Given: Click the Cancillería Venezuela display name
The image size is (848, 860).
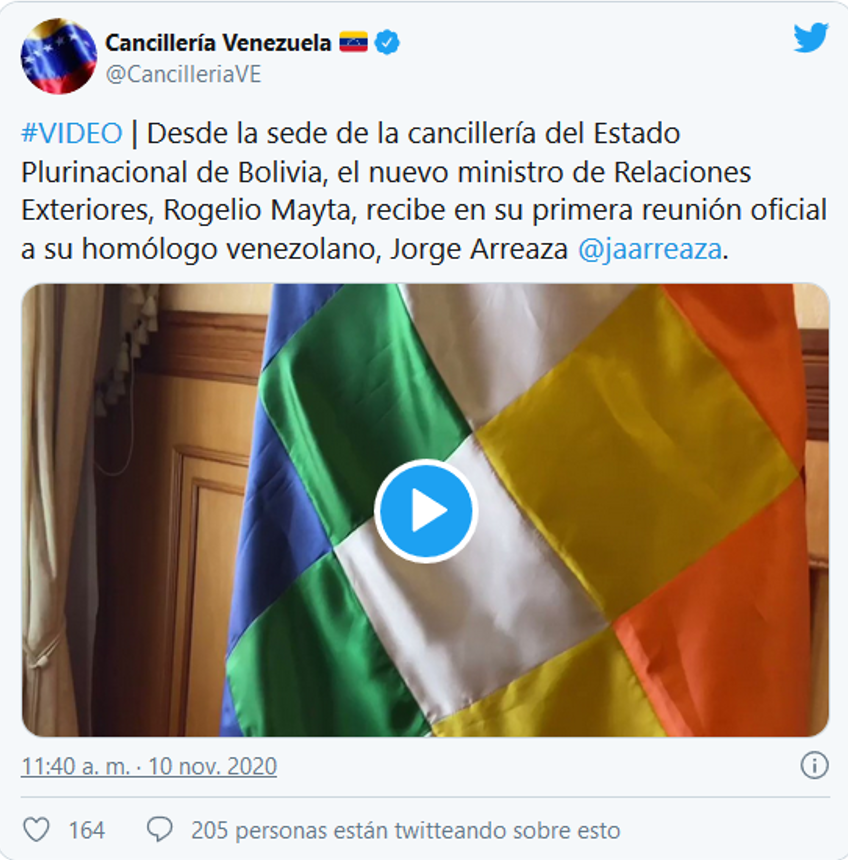Looking at the screenshot, I should 218,43.
